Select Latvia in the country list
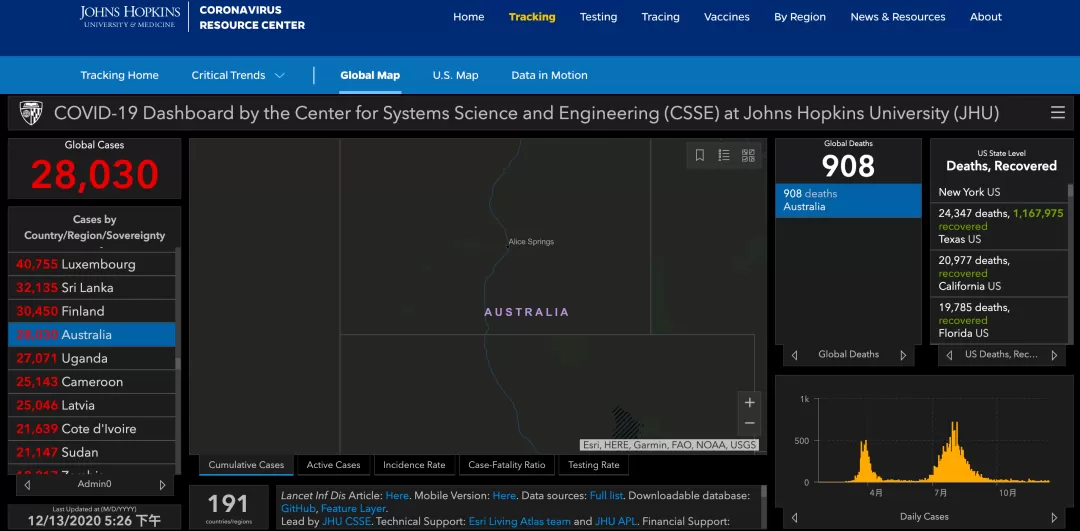Image resolution: width=1080 pixels, height=531 pixels. pyautogui.click(x=92, y=405)
